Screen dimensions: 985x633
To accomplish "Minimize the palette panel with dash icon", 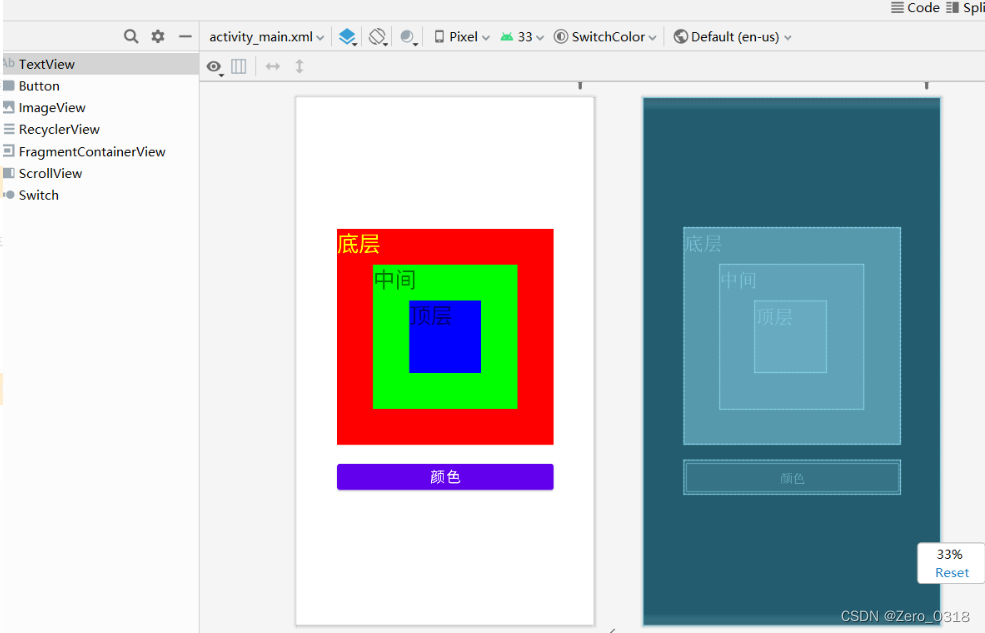I will [x=185, y=36].
